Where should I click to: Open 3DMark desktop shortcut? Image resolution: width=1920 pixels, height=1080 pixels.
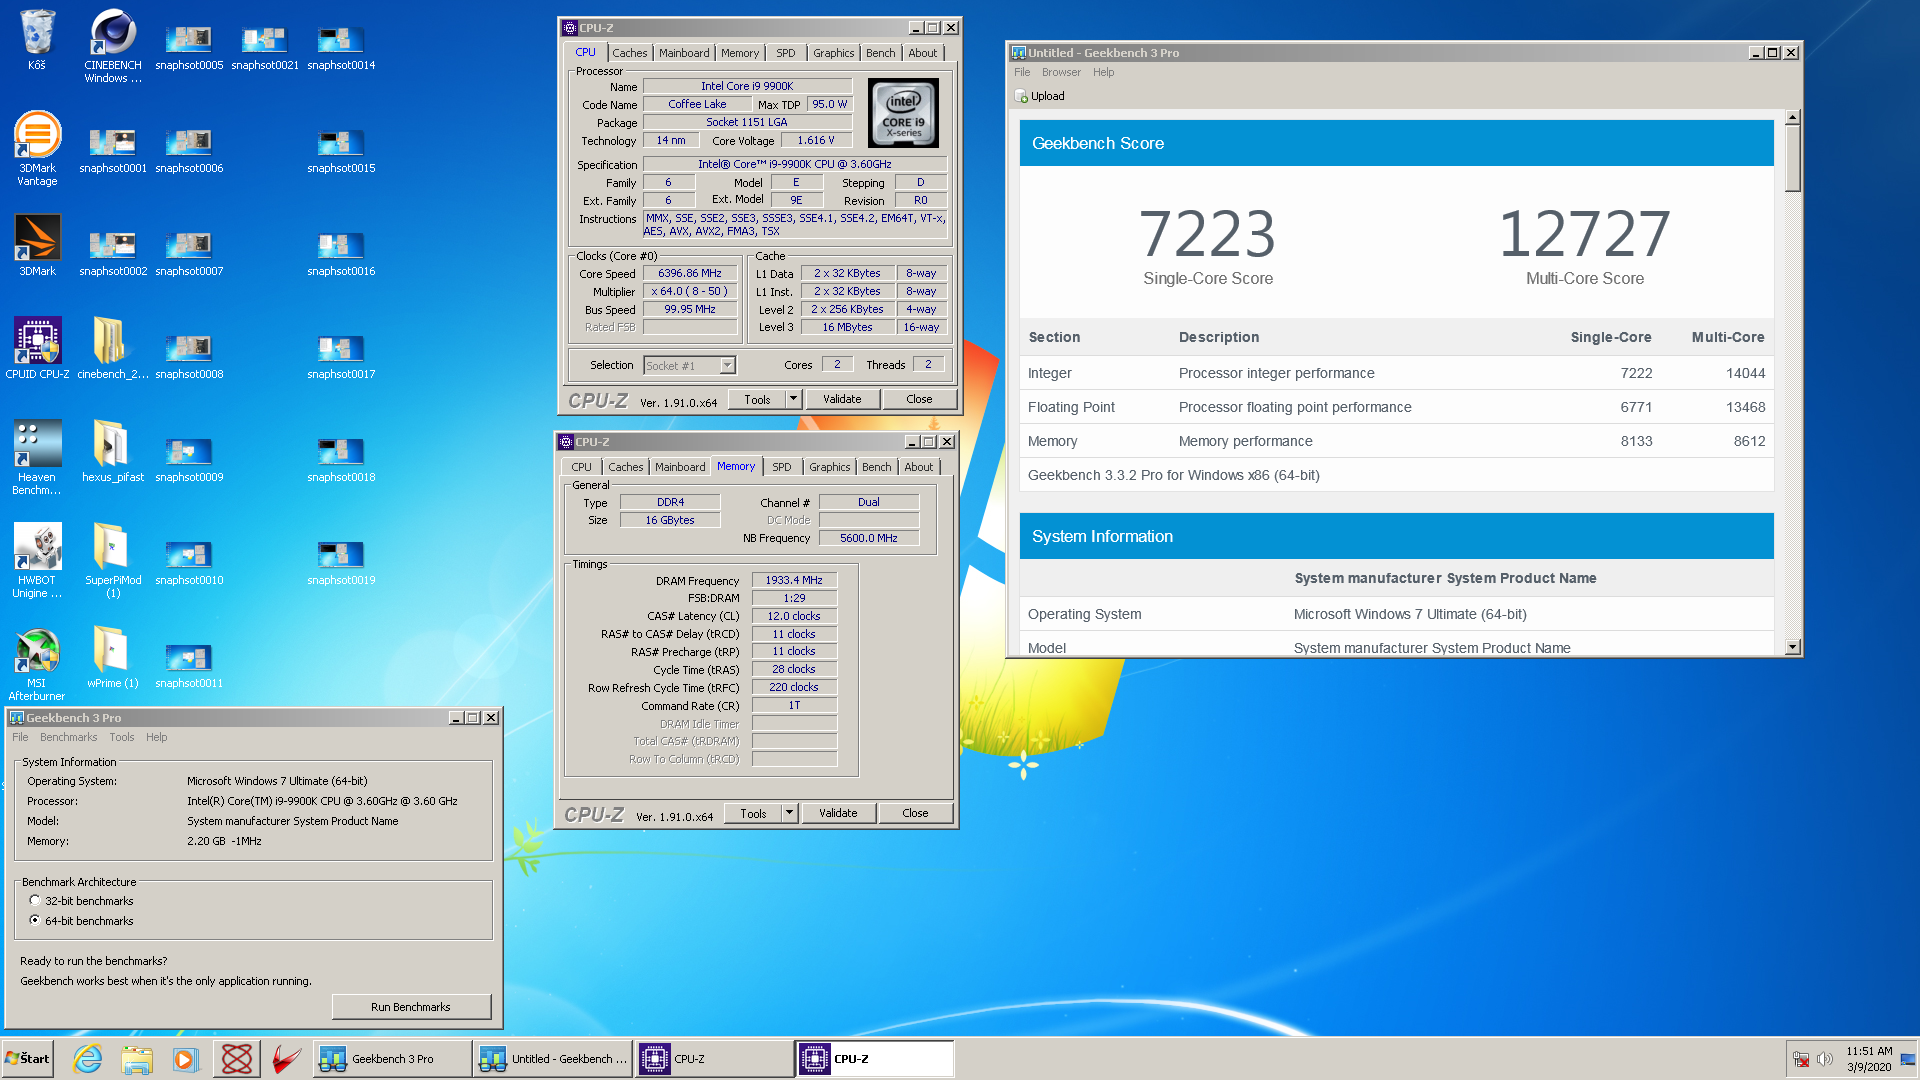tap(37, 245)
